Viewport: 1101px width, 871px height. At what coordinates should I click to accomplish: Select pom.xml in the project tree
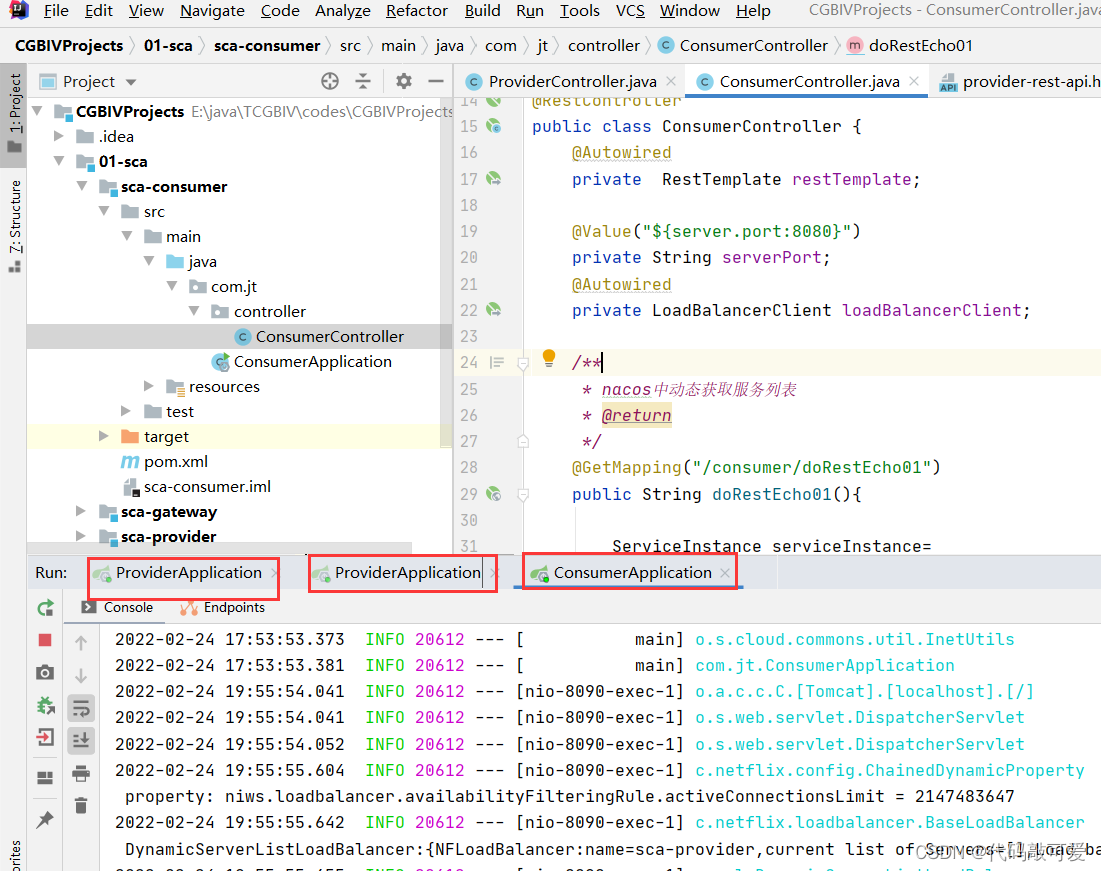(x=176, y=461)
